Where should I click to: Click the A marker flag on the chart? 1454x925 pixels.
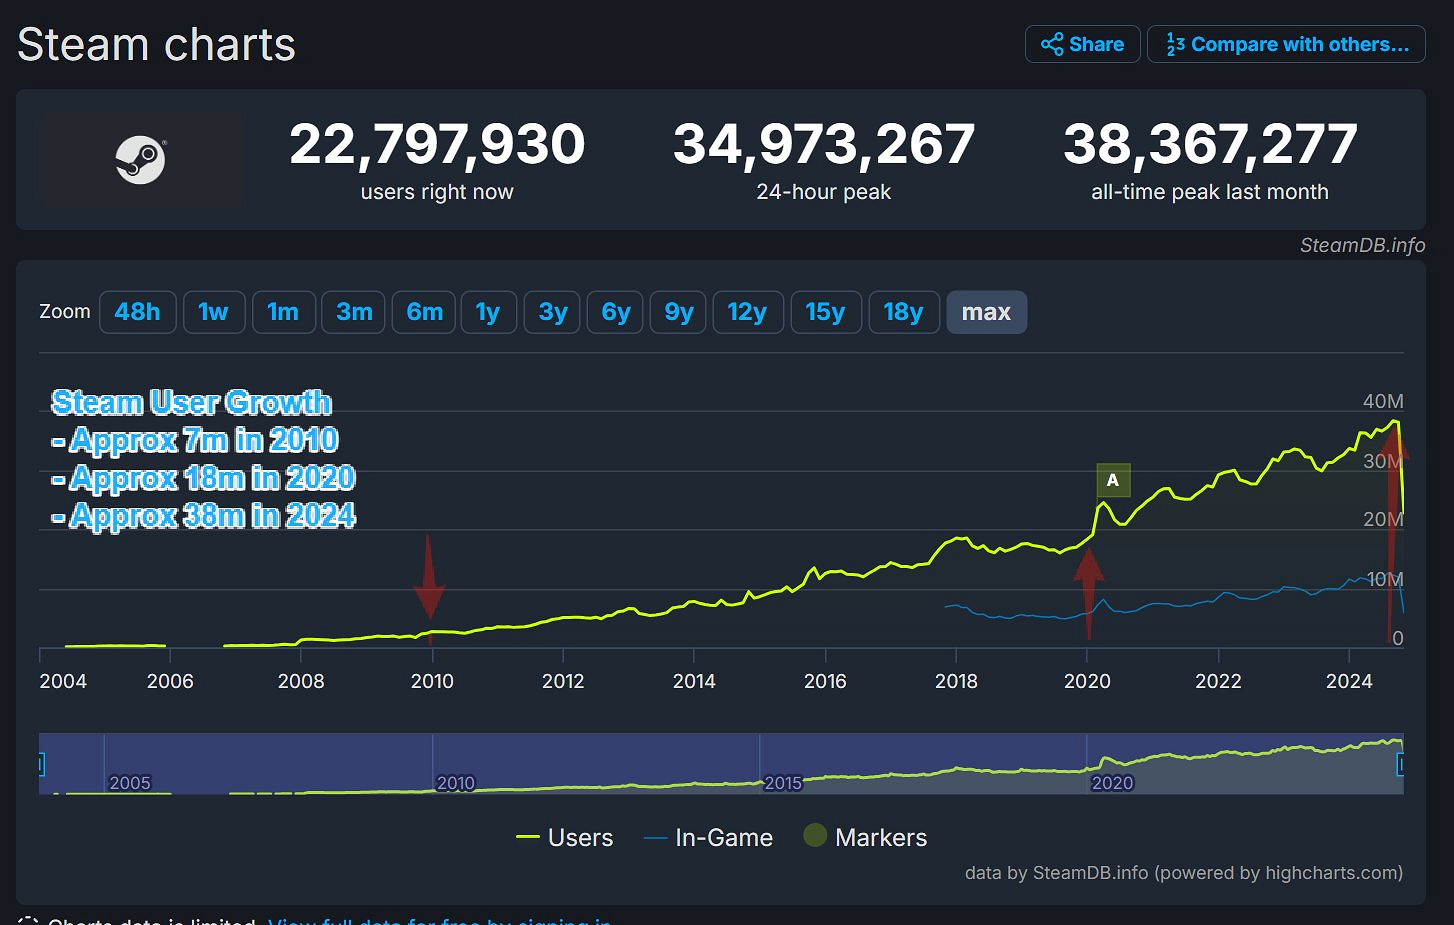pyautogui.click(x=1112, y=480)
